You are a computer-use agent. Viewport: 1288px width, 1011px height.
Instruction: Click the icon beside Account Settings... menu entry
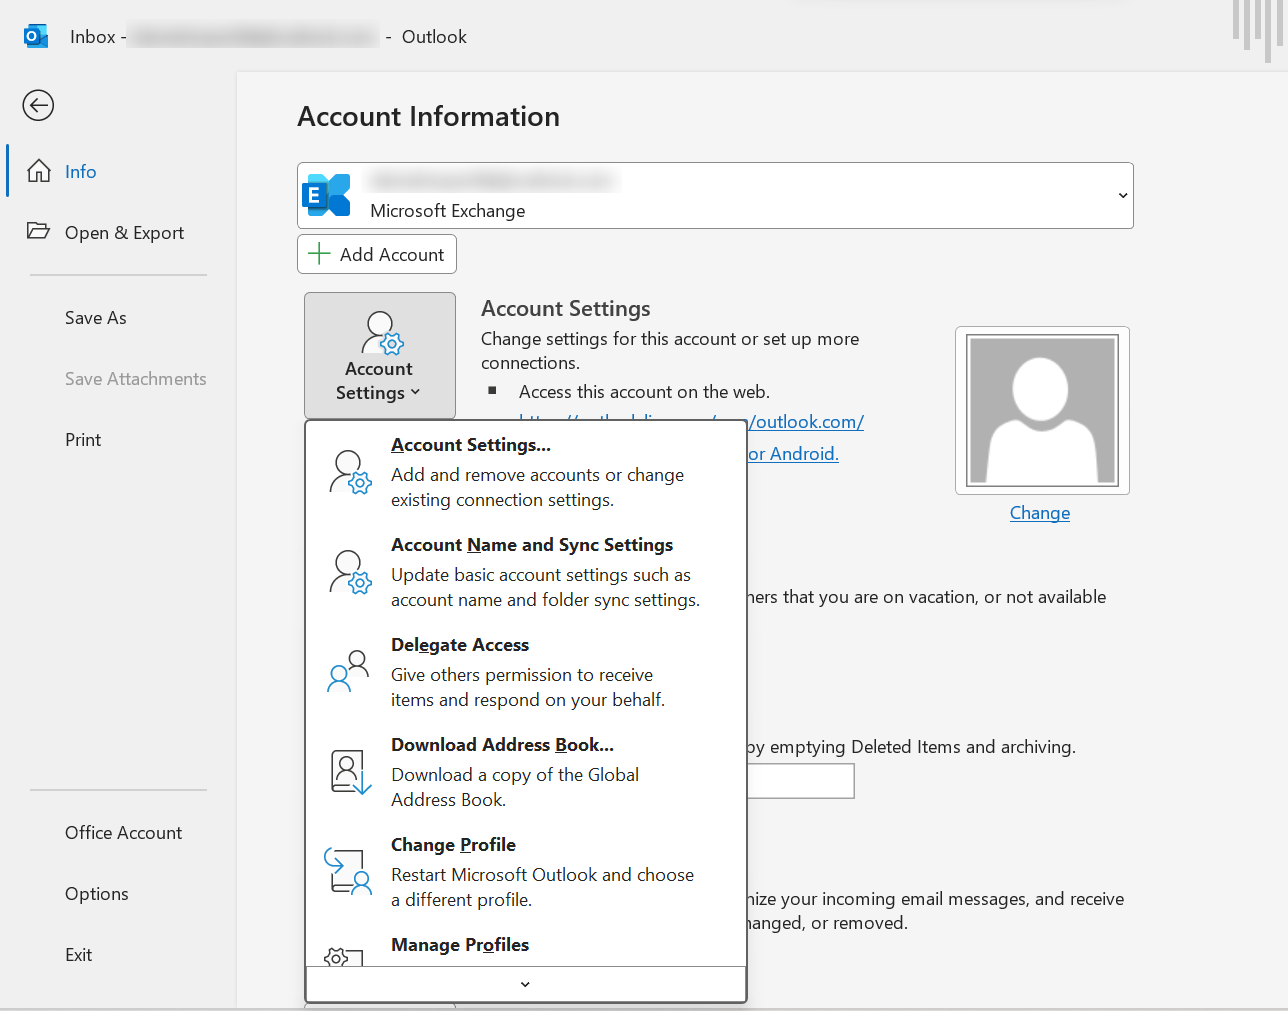pos(350,472)
